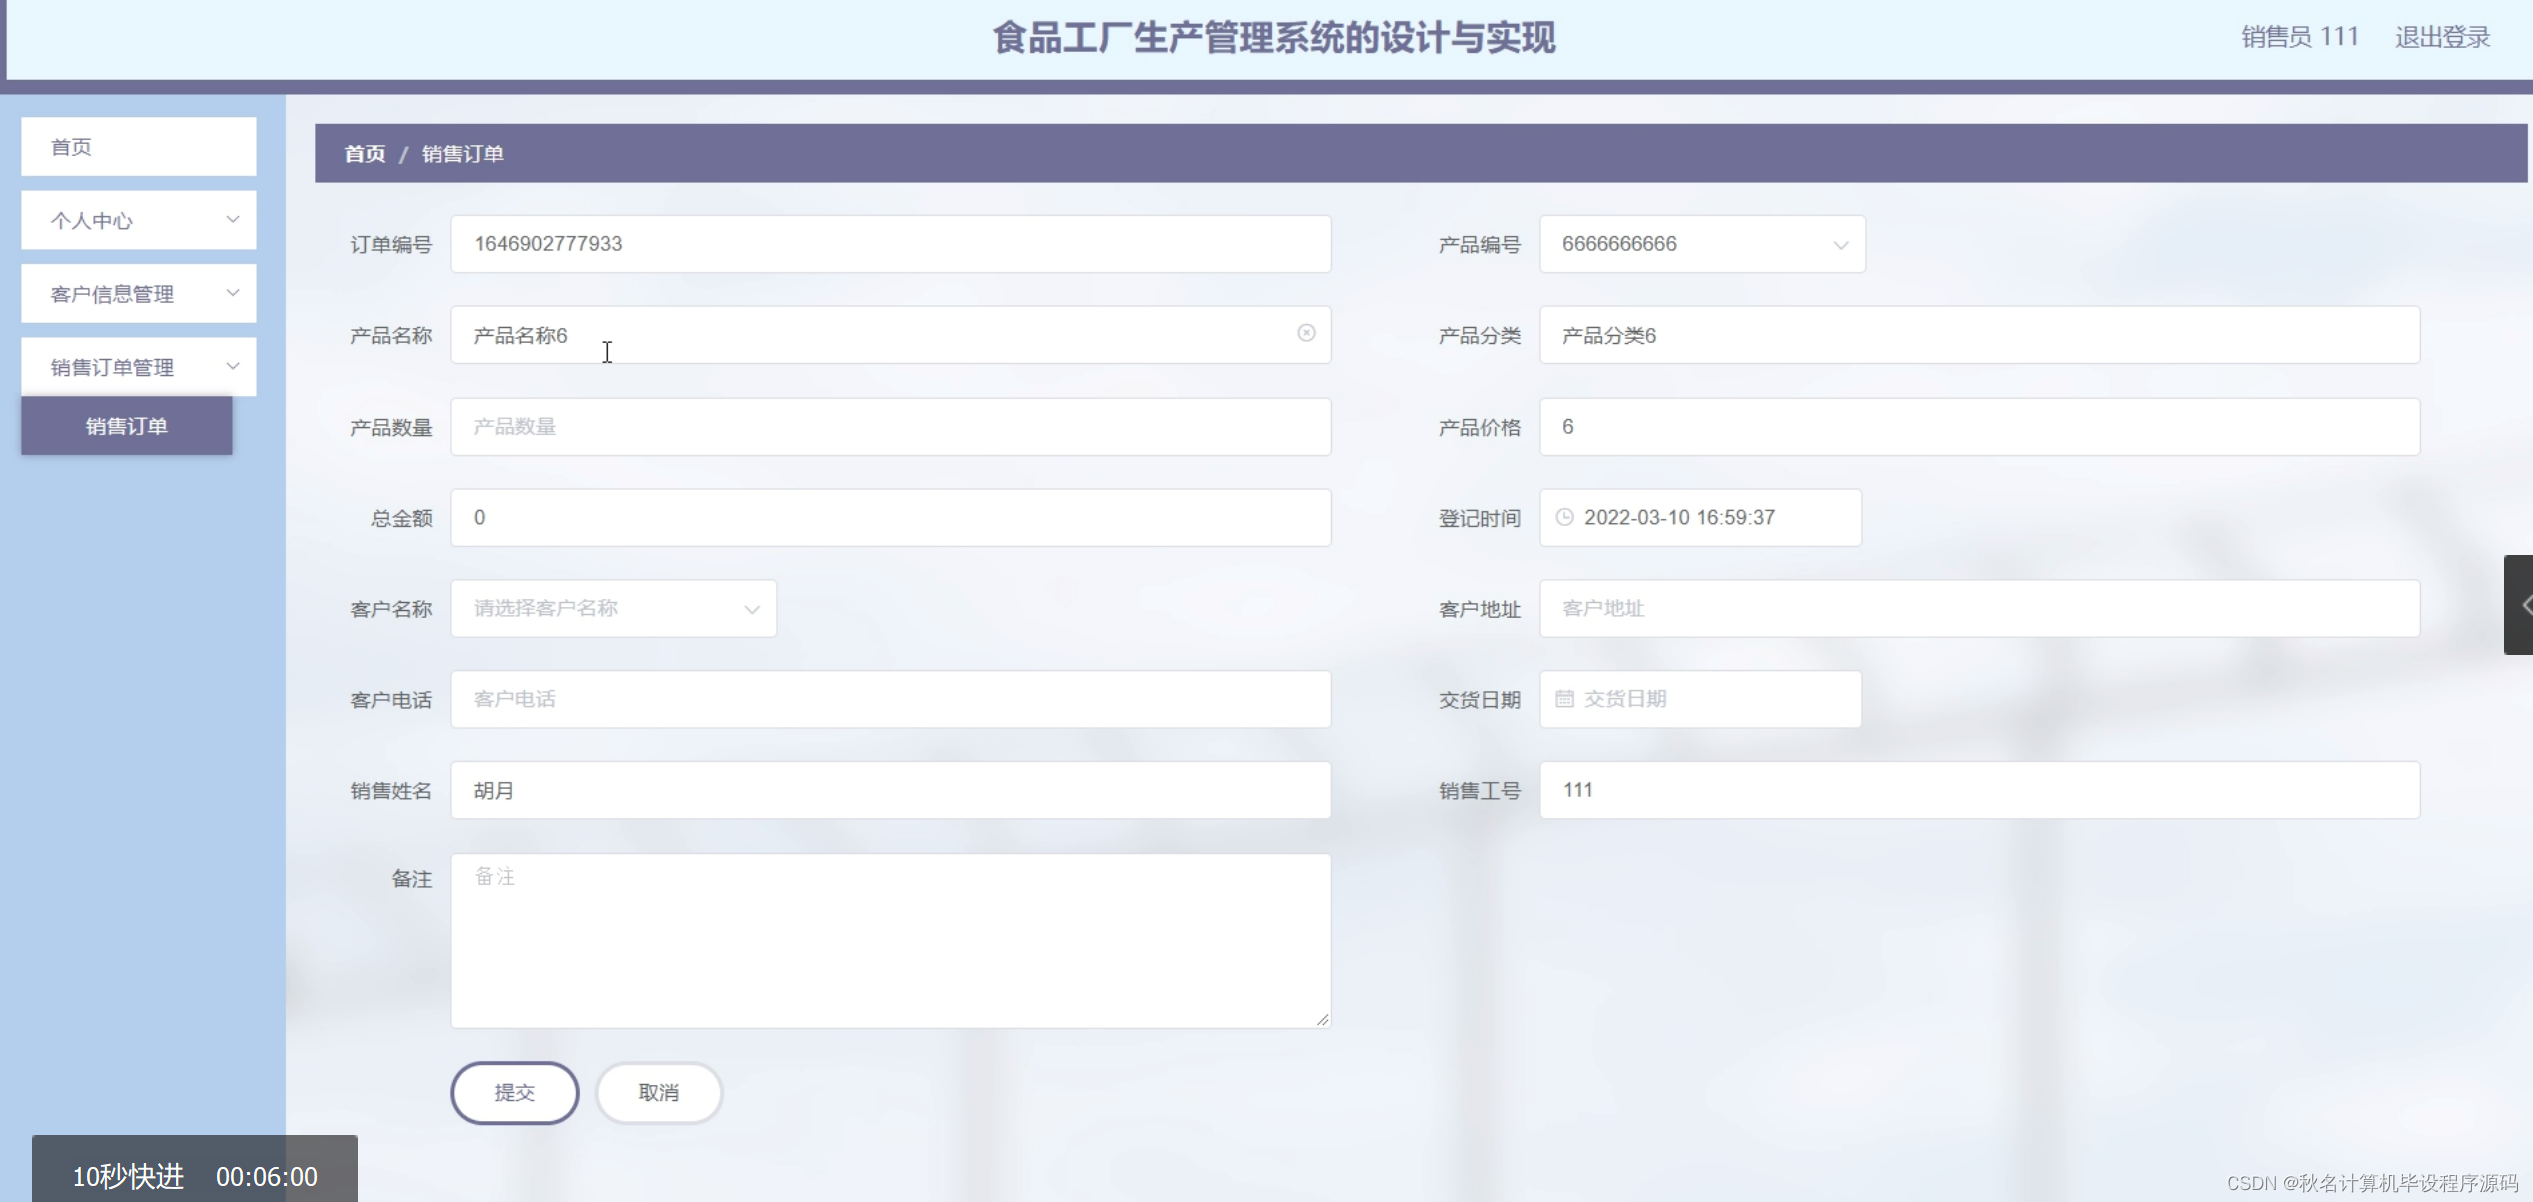Click 退出登录 to log out

coord(2442,37)
